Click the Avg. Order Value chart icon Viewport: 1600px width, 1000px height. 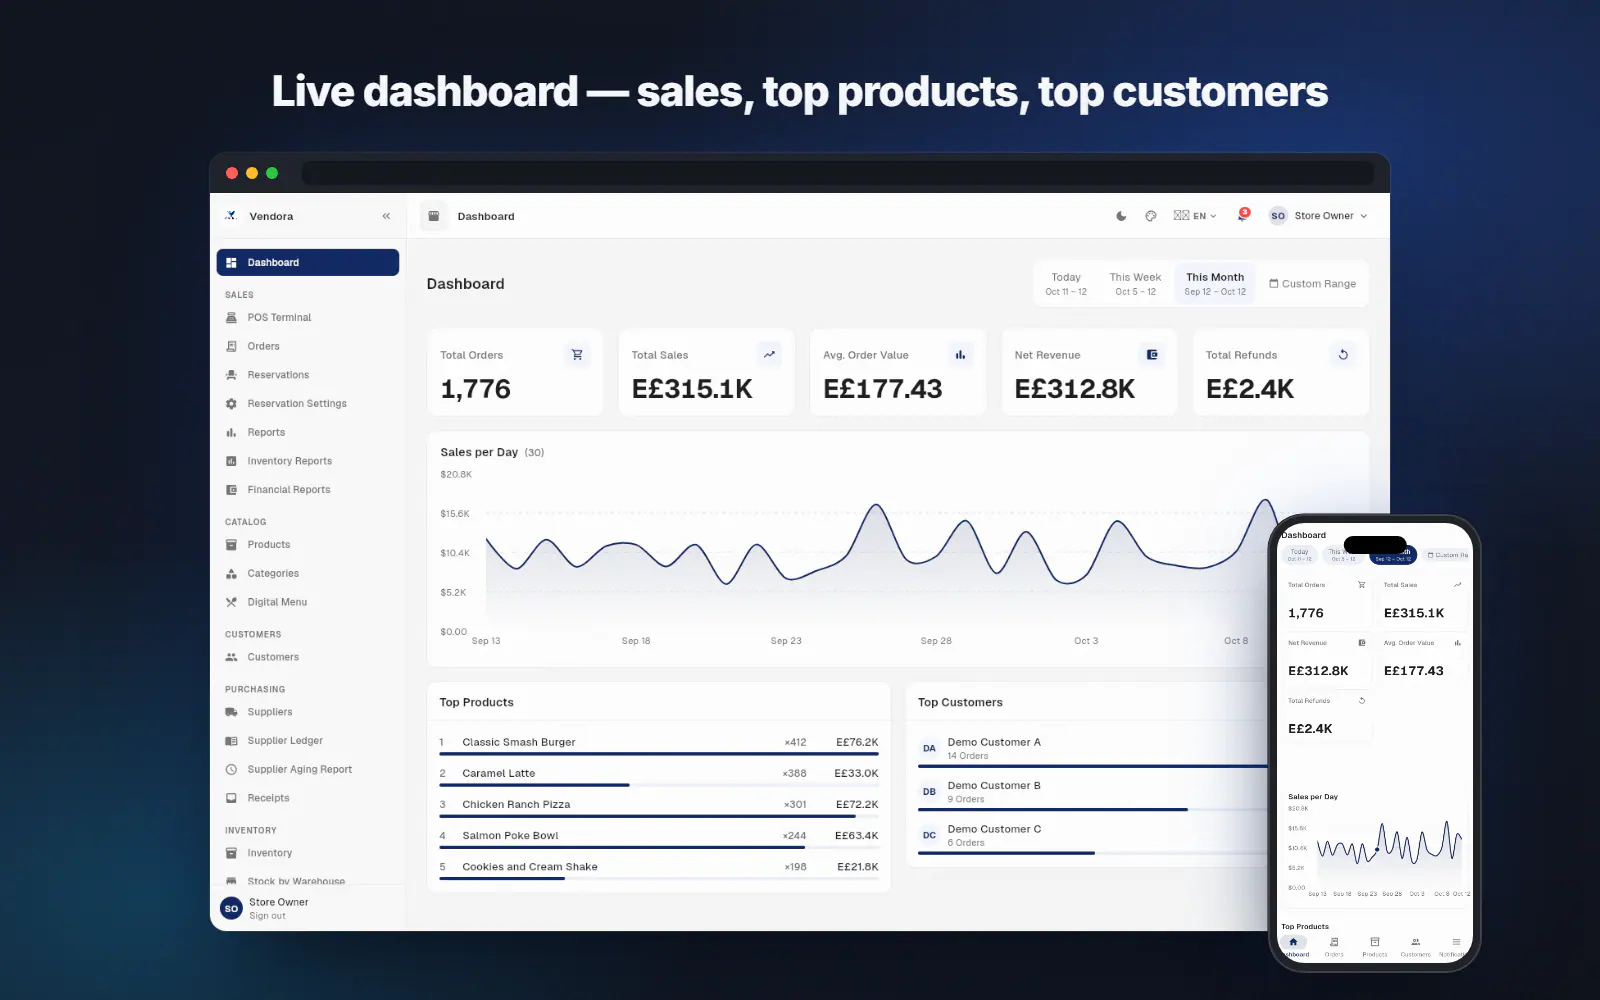point(960,355)
